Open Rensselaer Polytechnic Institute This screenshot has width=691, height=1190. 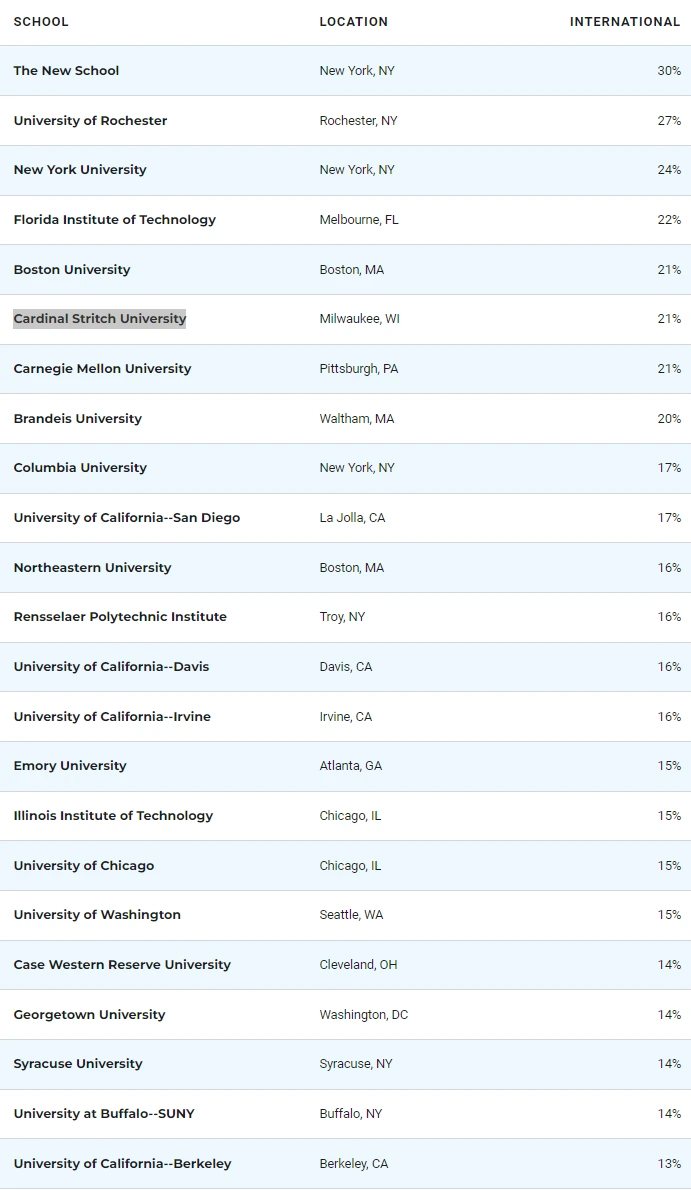[120, 617]
